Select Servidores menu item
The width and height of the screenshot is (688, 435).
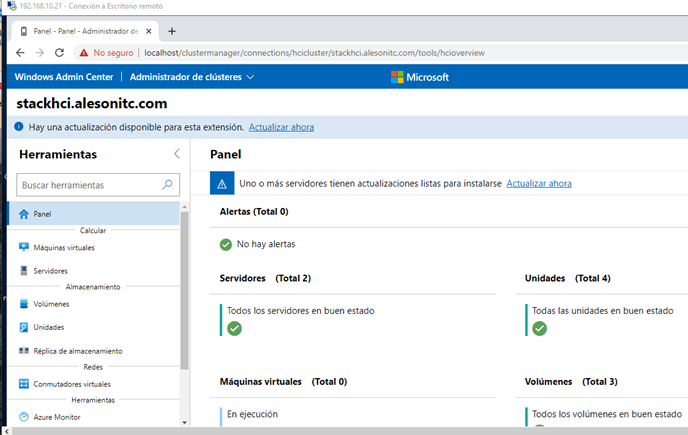tap(94, 271)
